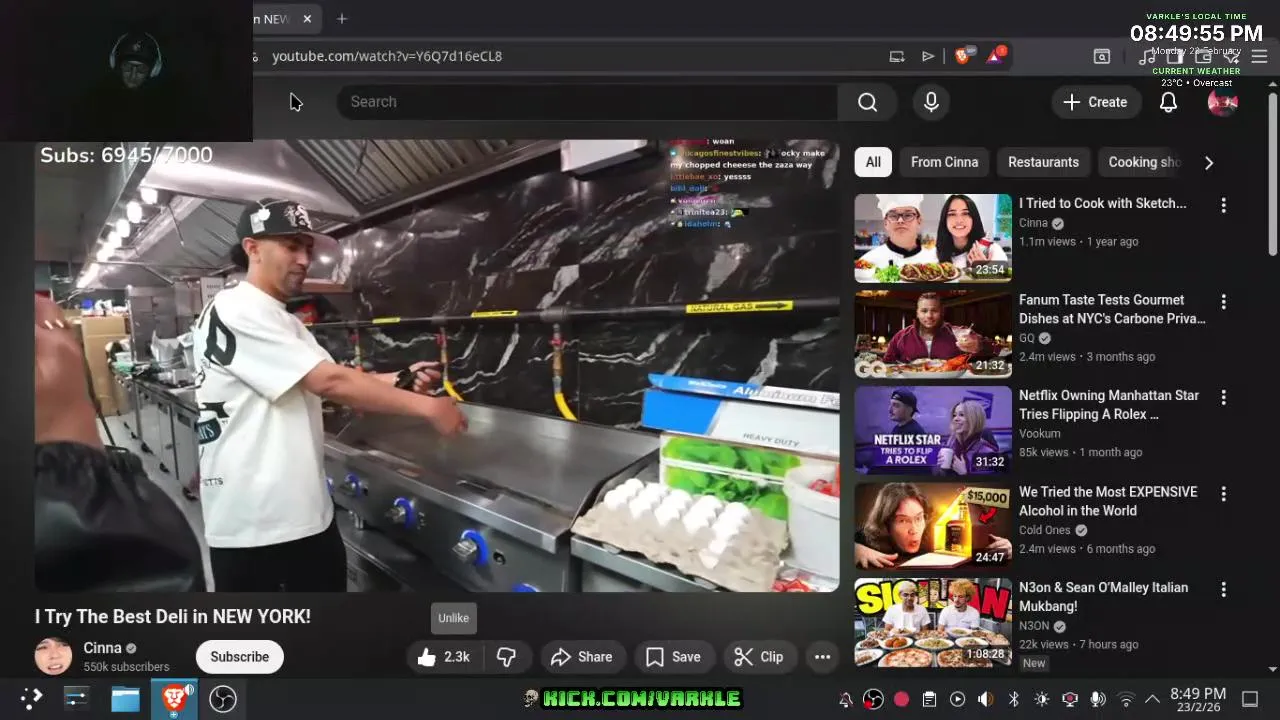Viewport: 1280px width, 720px height.
Task: Click the show desktop button in taskbar
Action: click(1250, 699)
